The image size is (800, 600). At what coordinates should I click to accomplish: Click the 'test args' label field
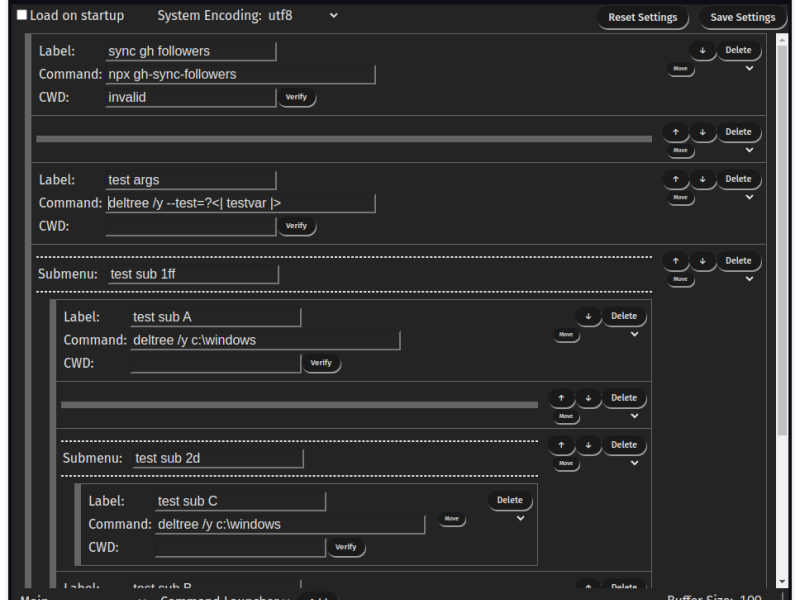tap(191, 180)
